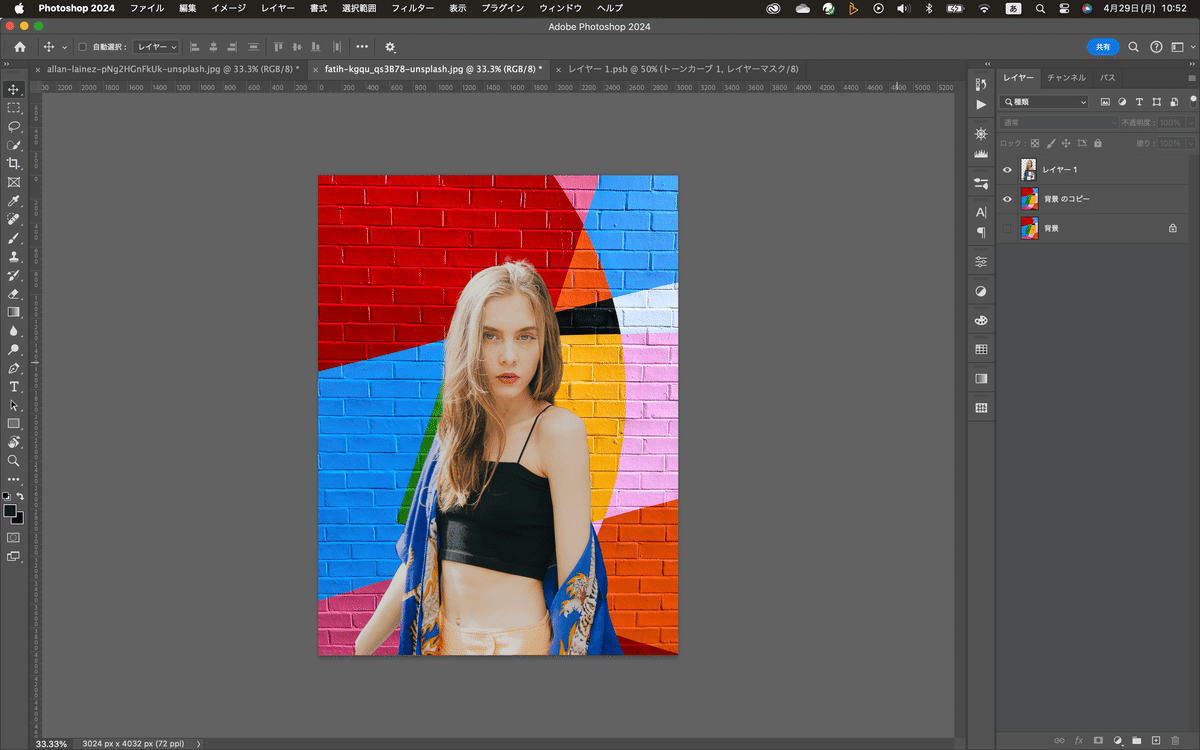The image size is (1200, 750).
Task: Click the add layer mask icon
Action: tap(1098, 740)
